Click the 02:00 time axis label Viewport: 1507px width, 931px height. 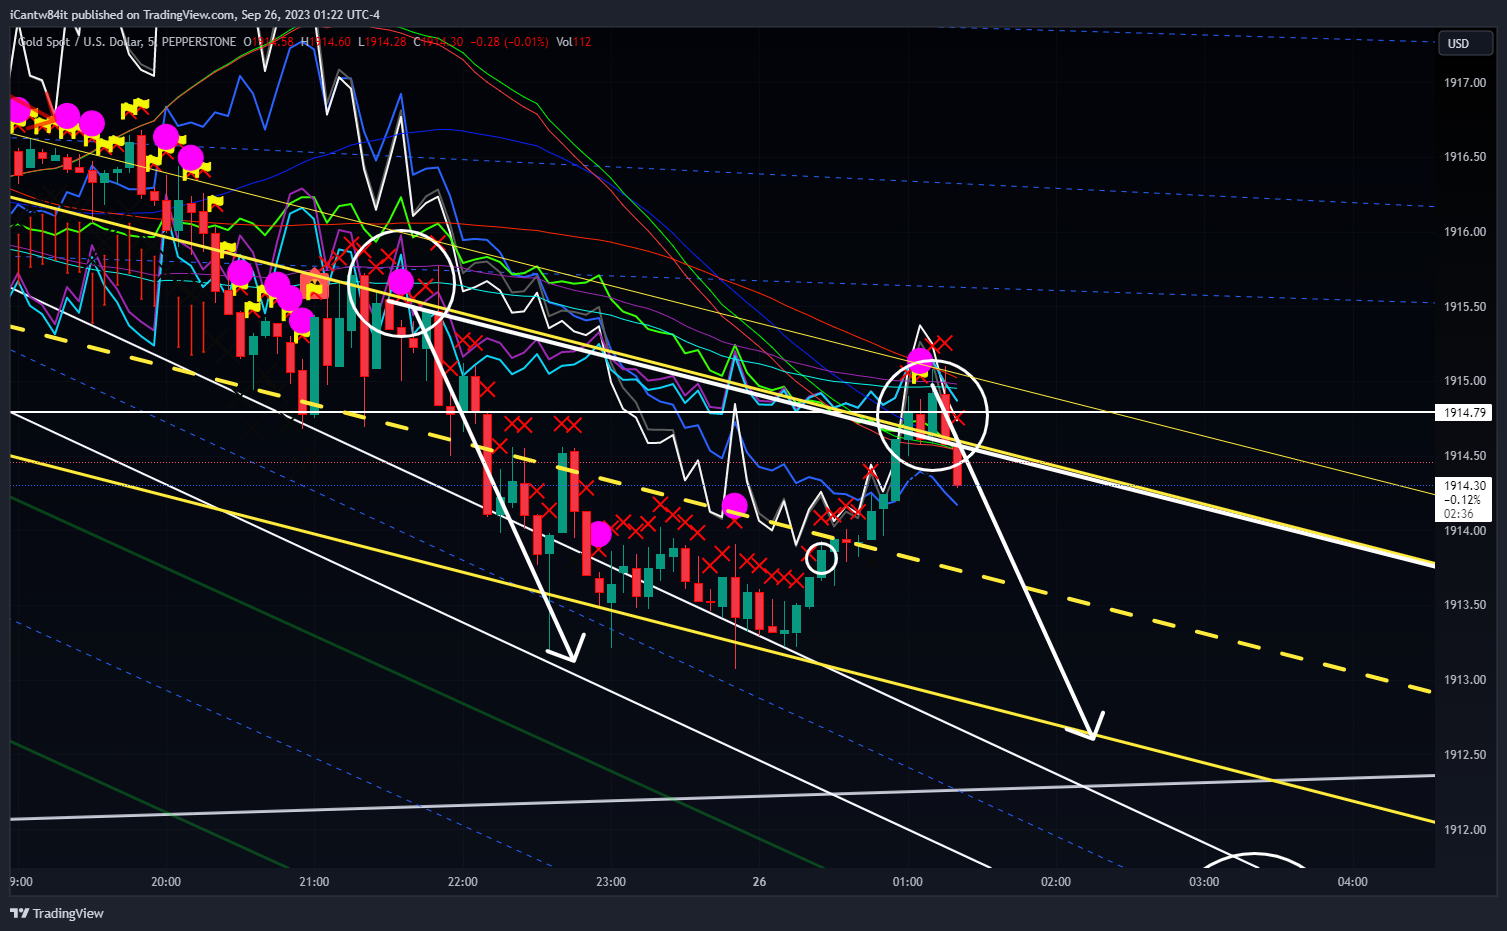click(1056, 882)
